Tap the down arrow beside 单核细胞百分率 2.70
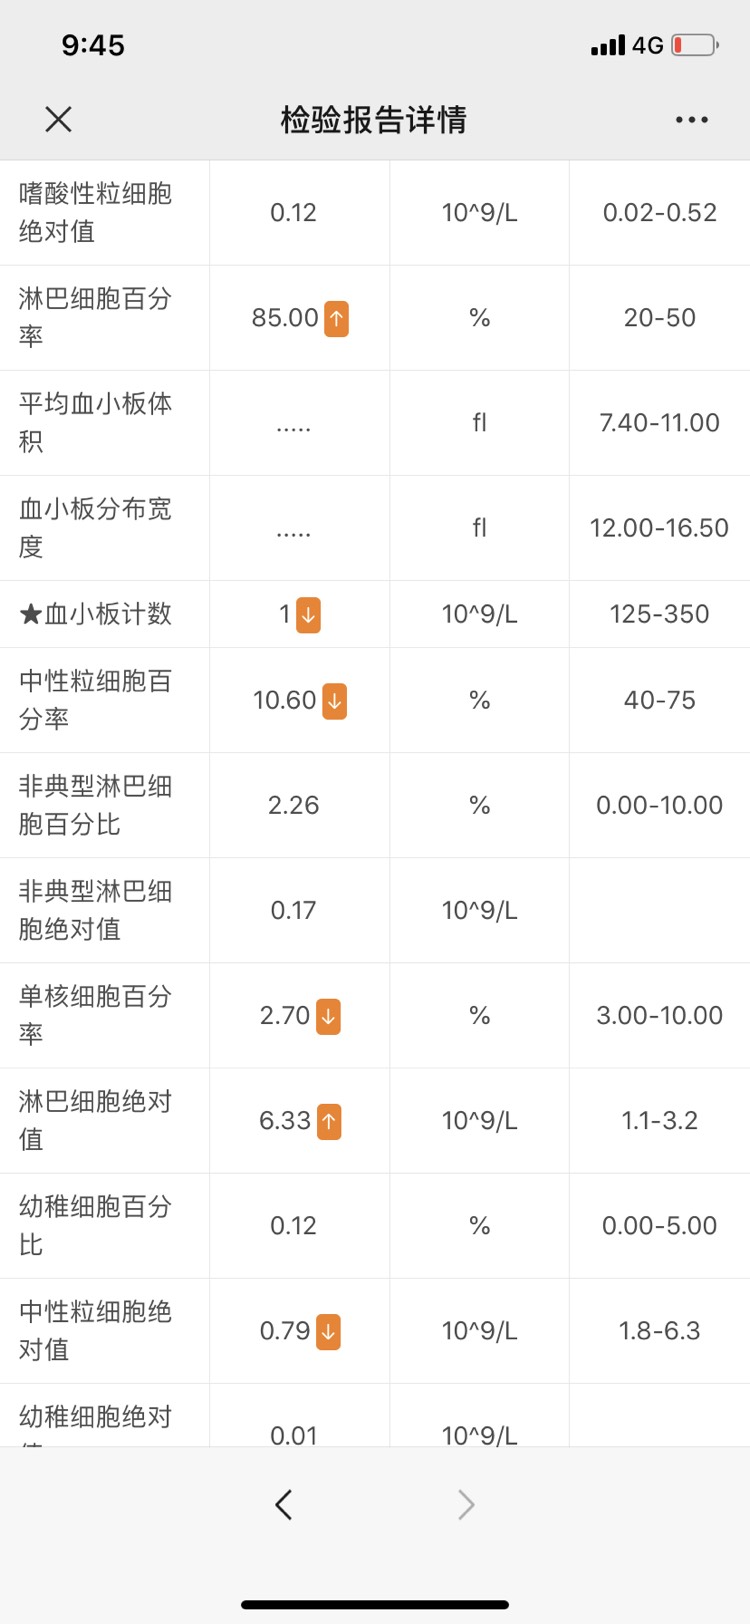 (x=330, y=1015)
